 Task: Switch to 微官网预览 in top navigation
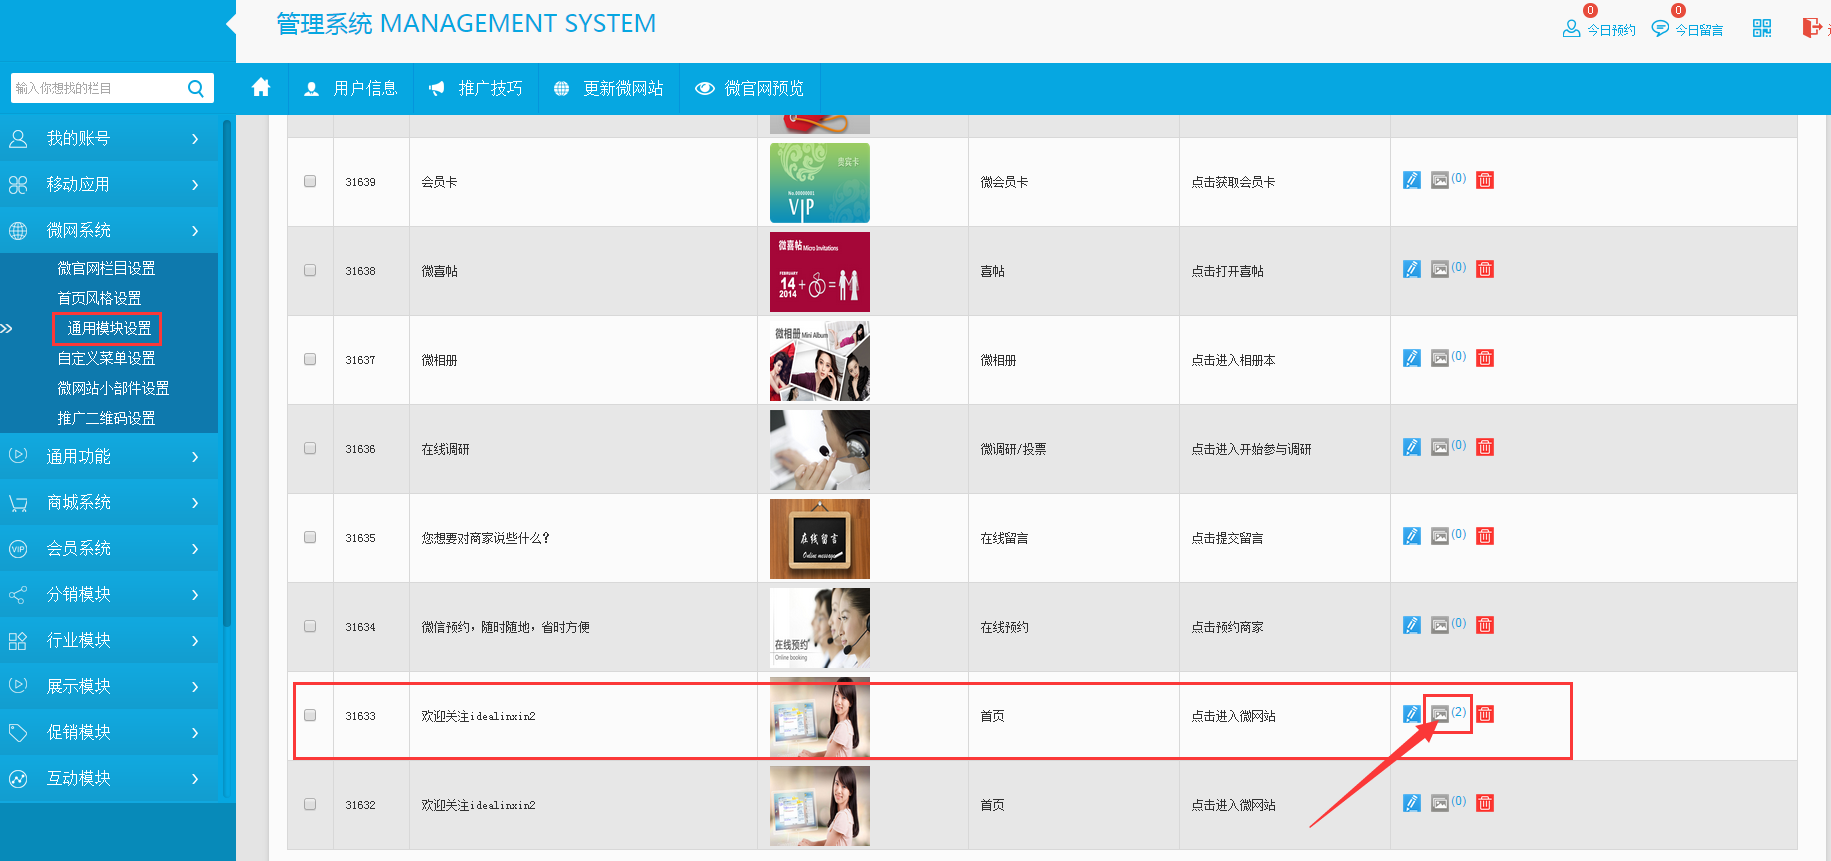(x=750, y=89)
